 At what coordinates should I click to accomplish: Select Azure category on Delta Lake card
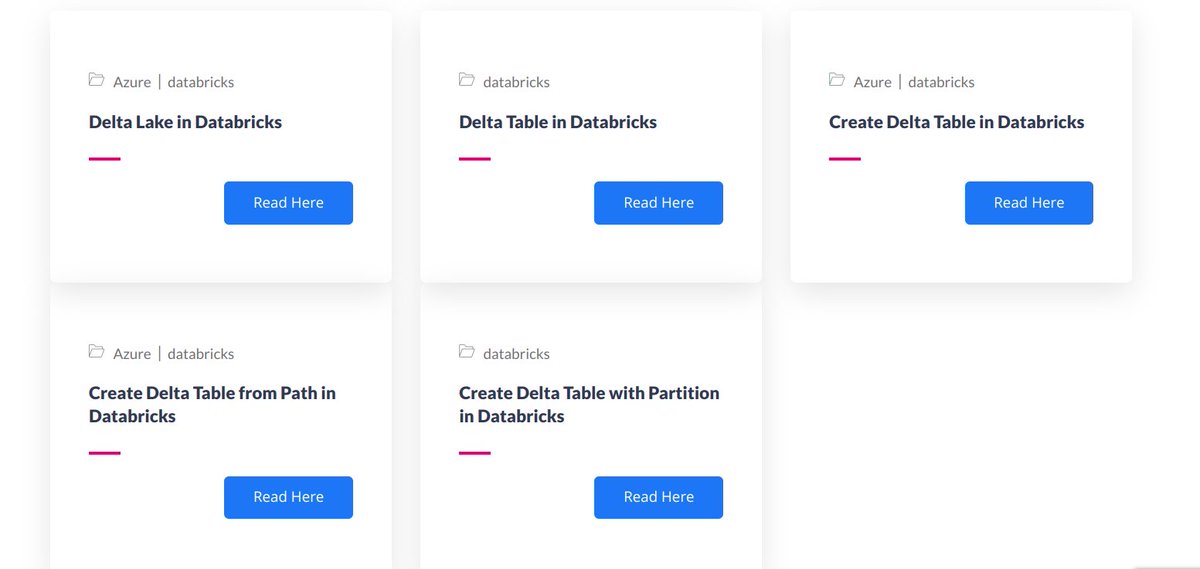132,82
